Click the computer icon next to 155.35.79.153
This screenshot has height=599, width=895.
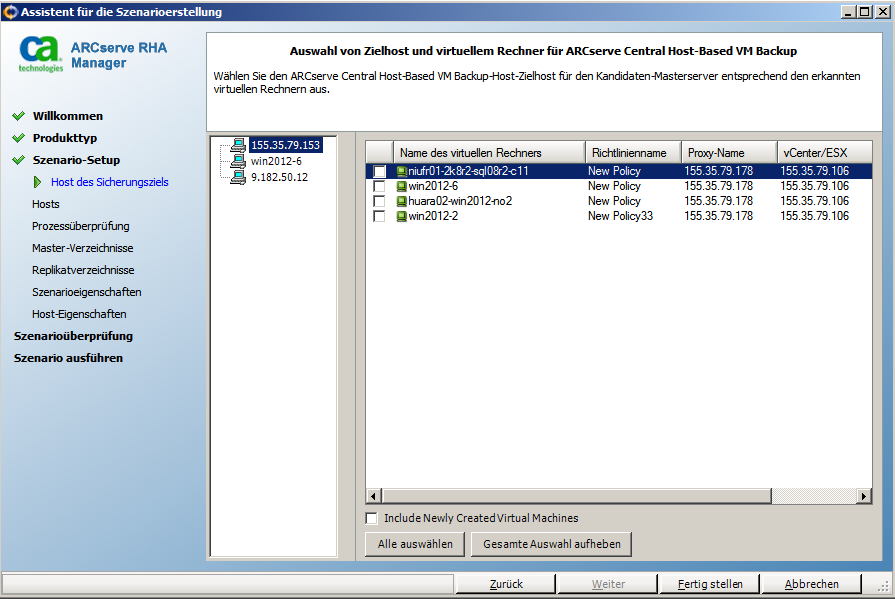point(239,145)
